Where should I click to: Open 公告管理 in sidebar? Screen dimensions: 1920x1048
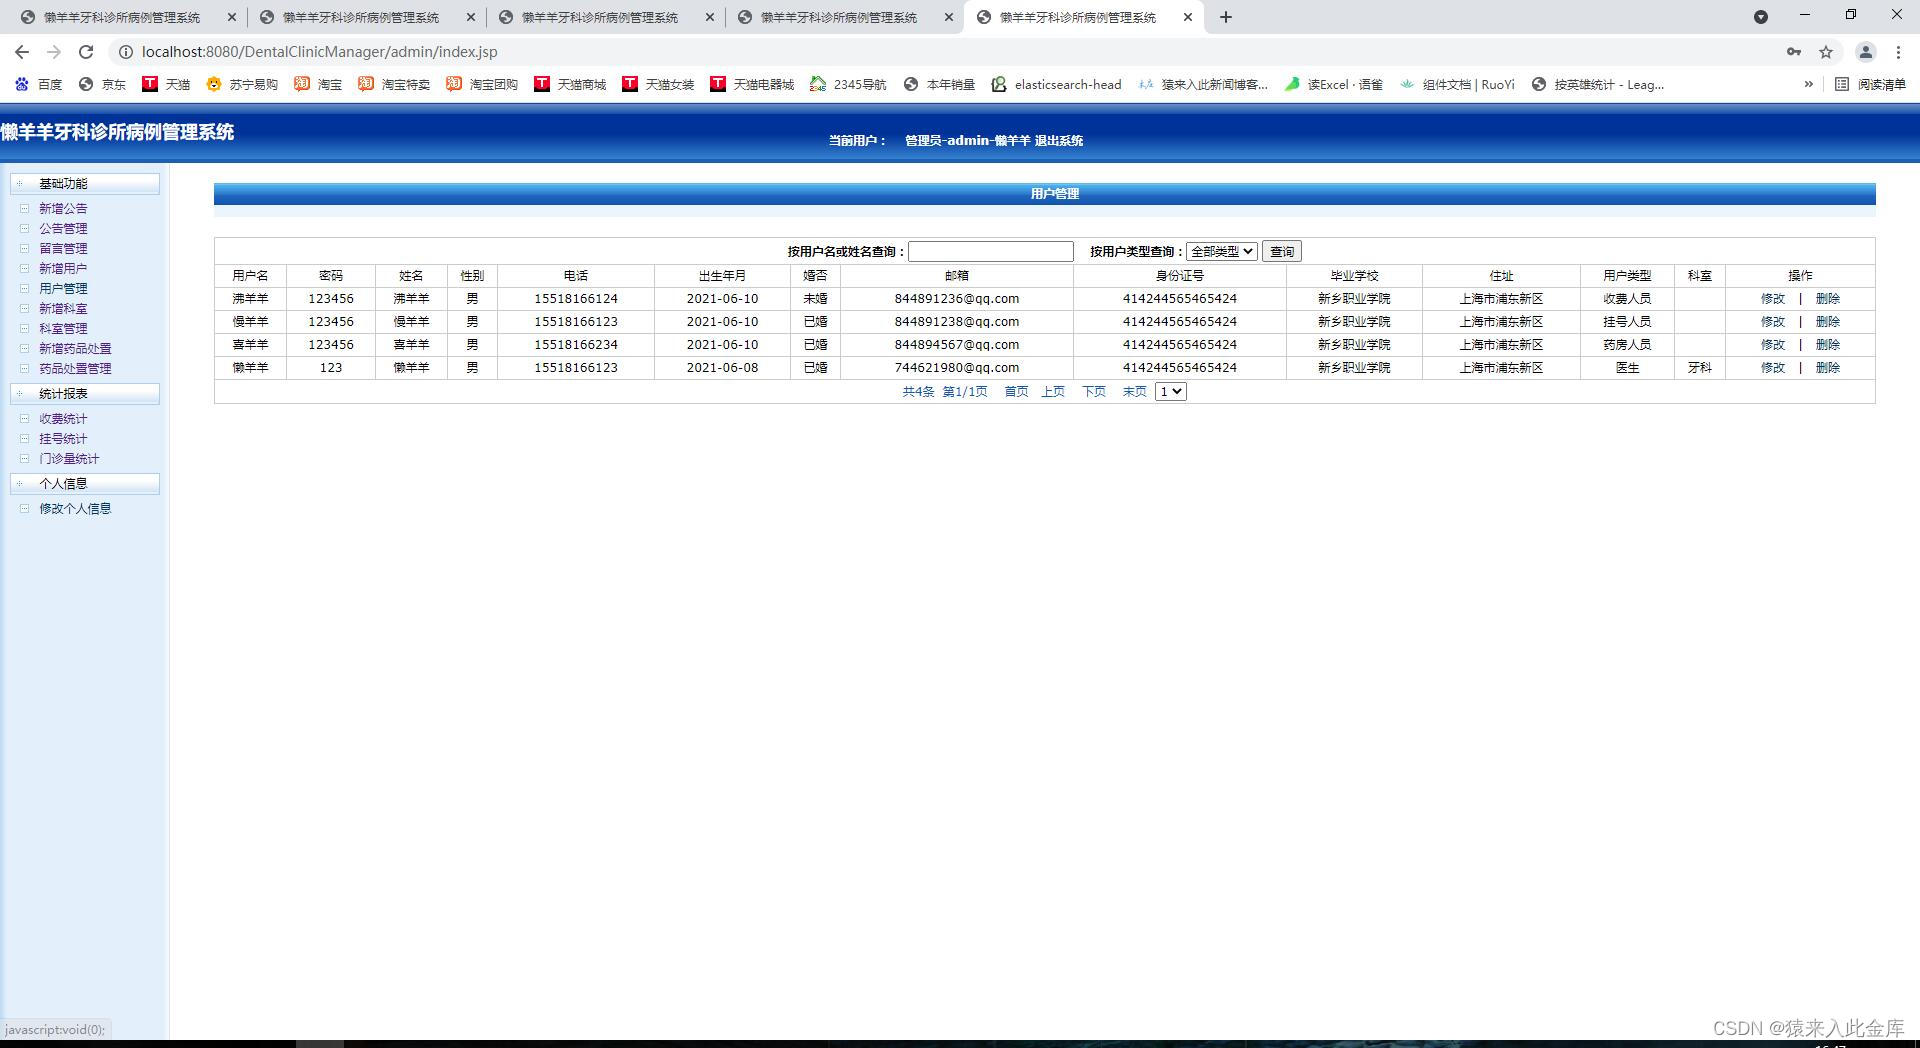(x=63, y=228)
